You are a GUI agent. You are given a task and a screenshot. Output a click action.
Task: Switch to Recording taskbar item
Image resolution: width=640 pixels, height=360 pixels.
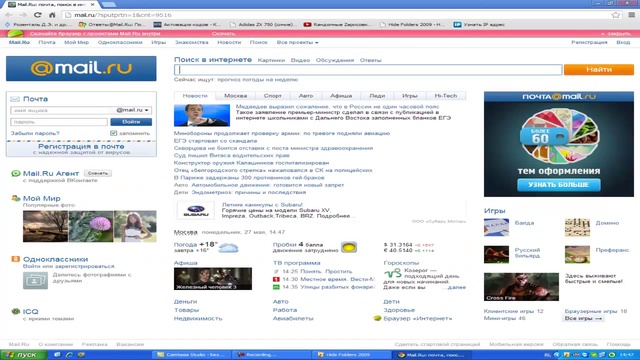pos(271,355)
